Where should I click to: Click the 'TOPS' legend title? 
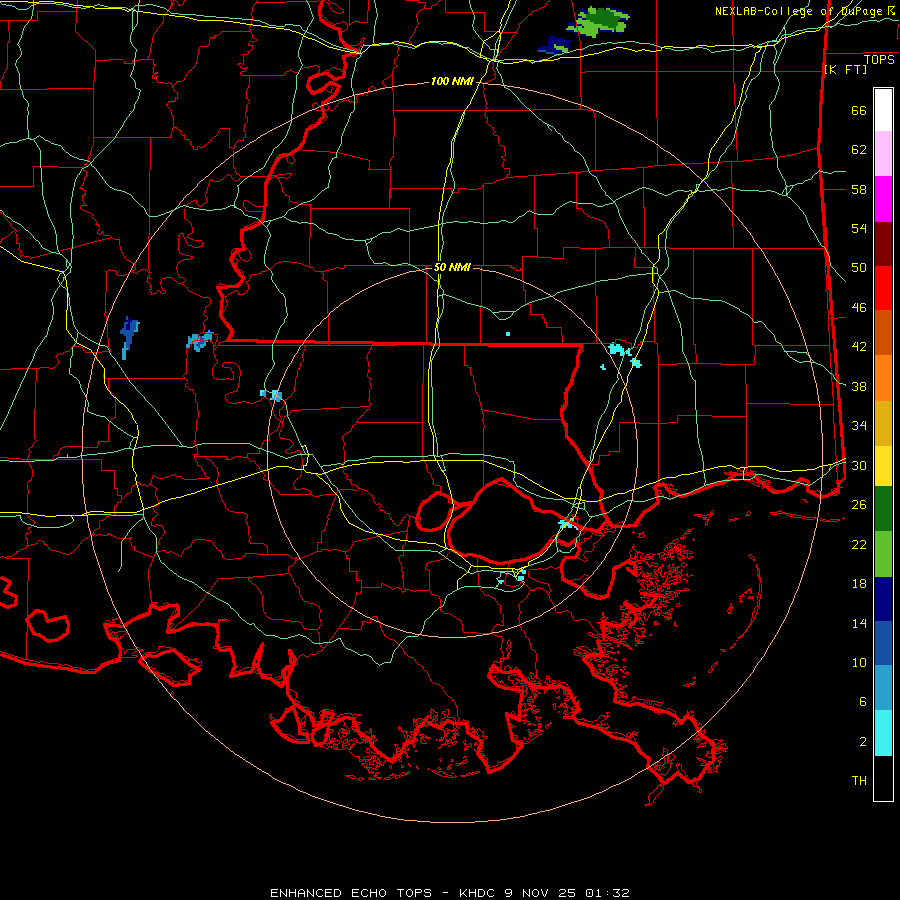click(879, 60)
